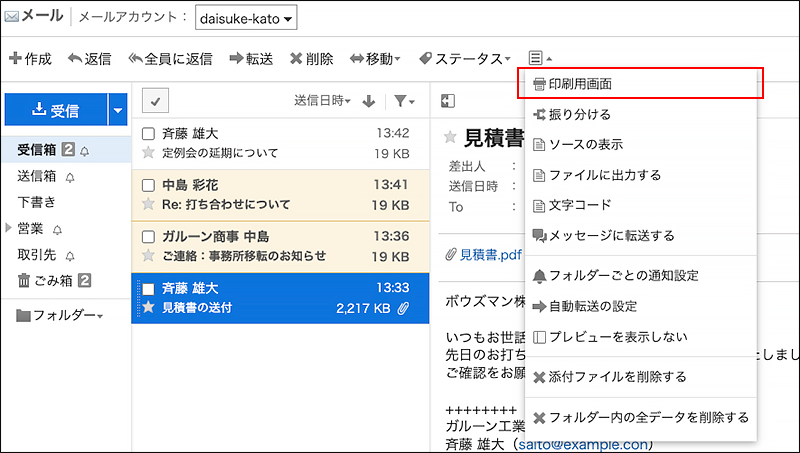Image resolution: width=800 pixels, height=453 pixels.
Task: Open the 送信箱 folder
Action: point(38,176)
